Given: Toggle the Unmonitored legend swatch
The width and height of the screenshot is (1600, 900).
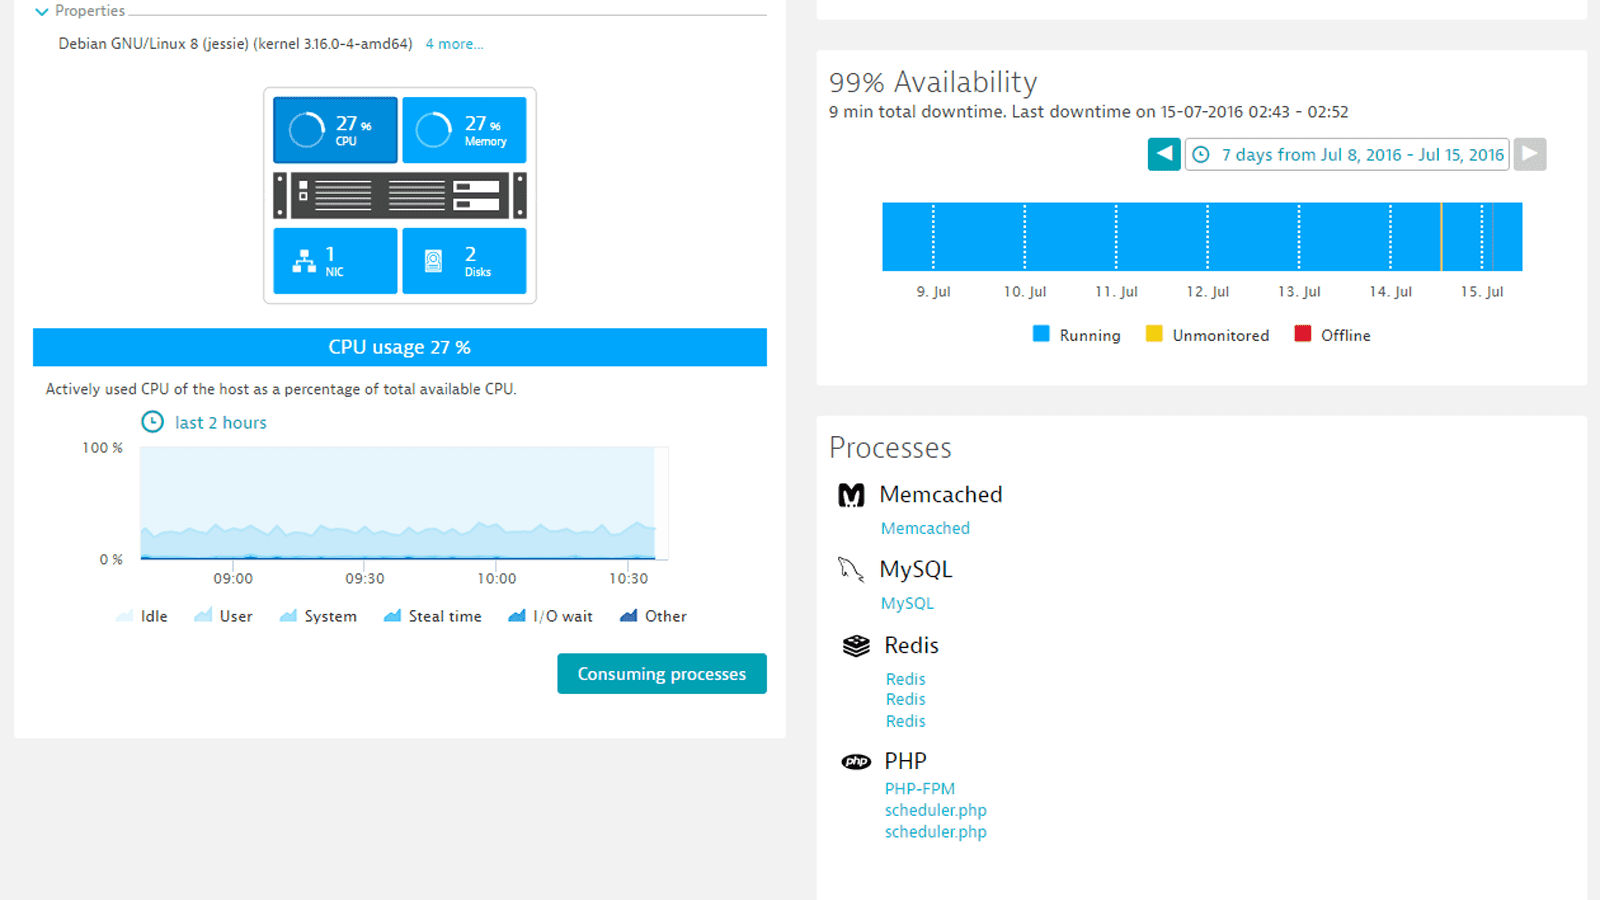Looking at the screenshot, I should point(1154,334).
